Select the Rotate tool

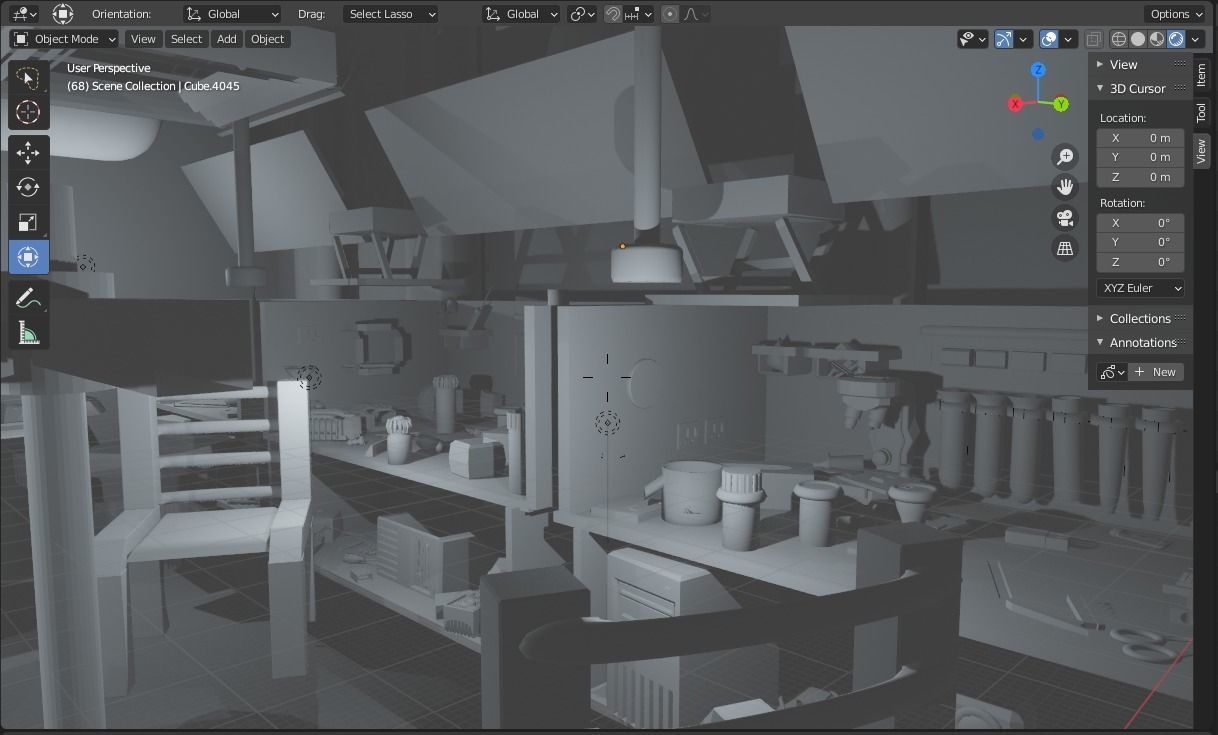pyautogui.click(x=28, y=187)
